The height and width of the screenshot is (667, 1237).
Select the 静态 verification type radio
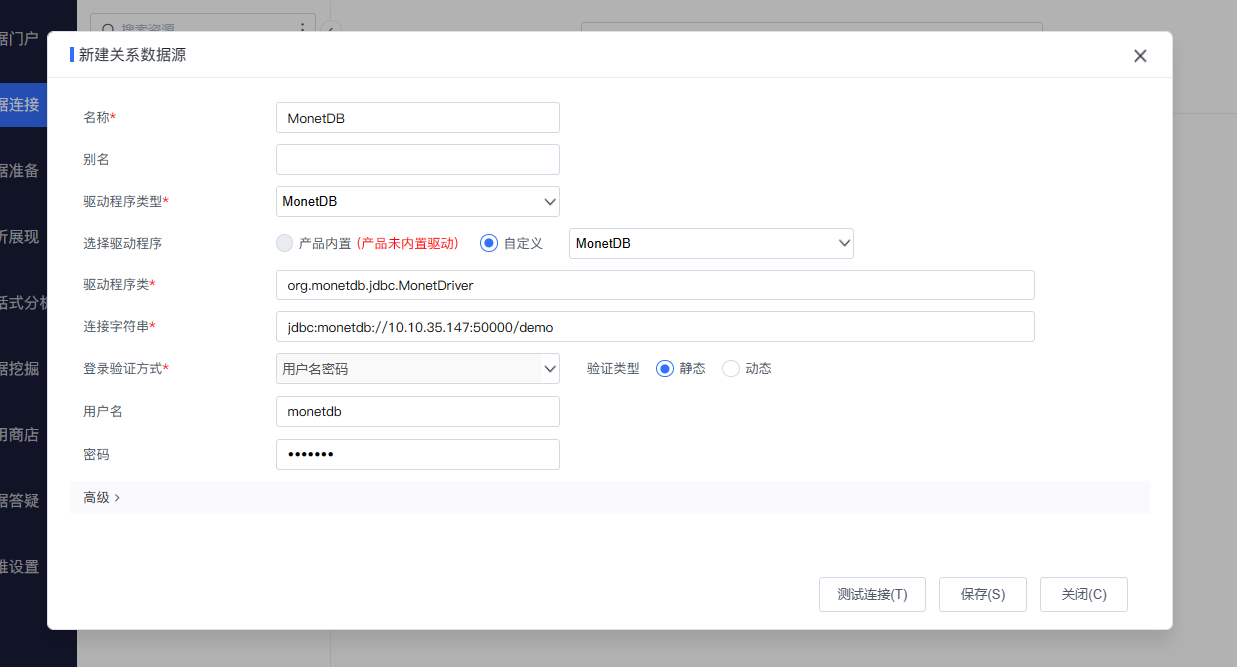coord(665,369)
